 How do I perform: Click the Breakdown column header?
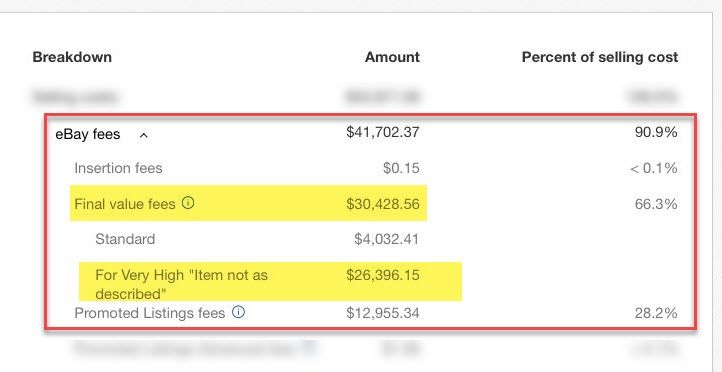72,57
